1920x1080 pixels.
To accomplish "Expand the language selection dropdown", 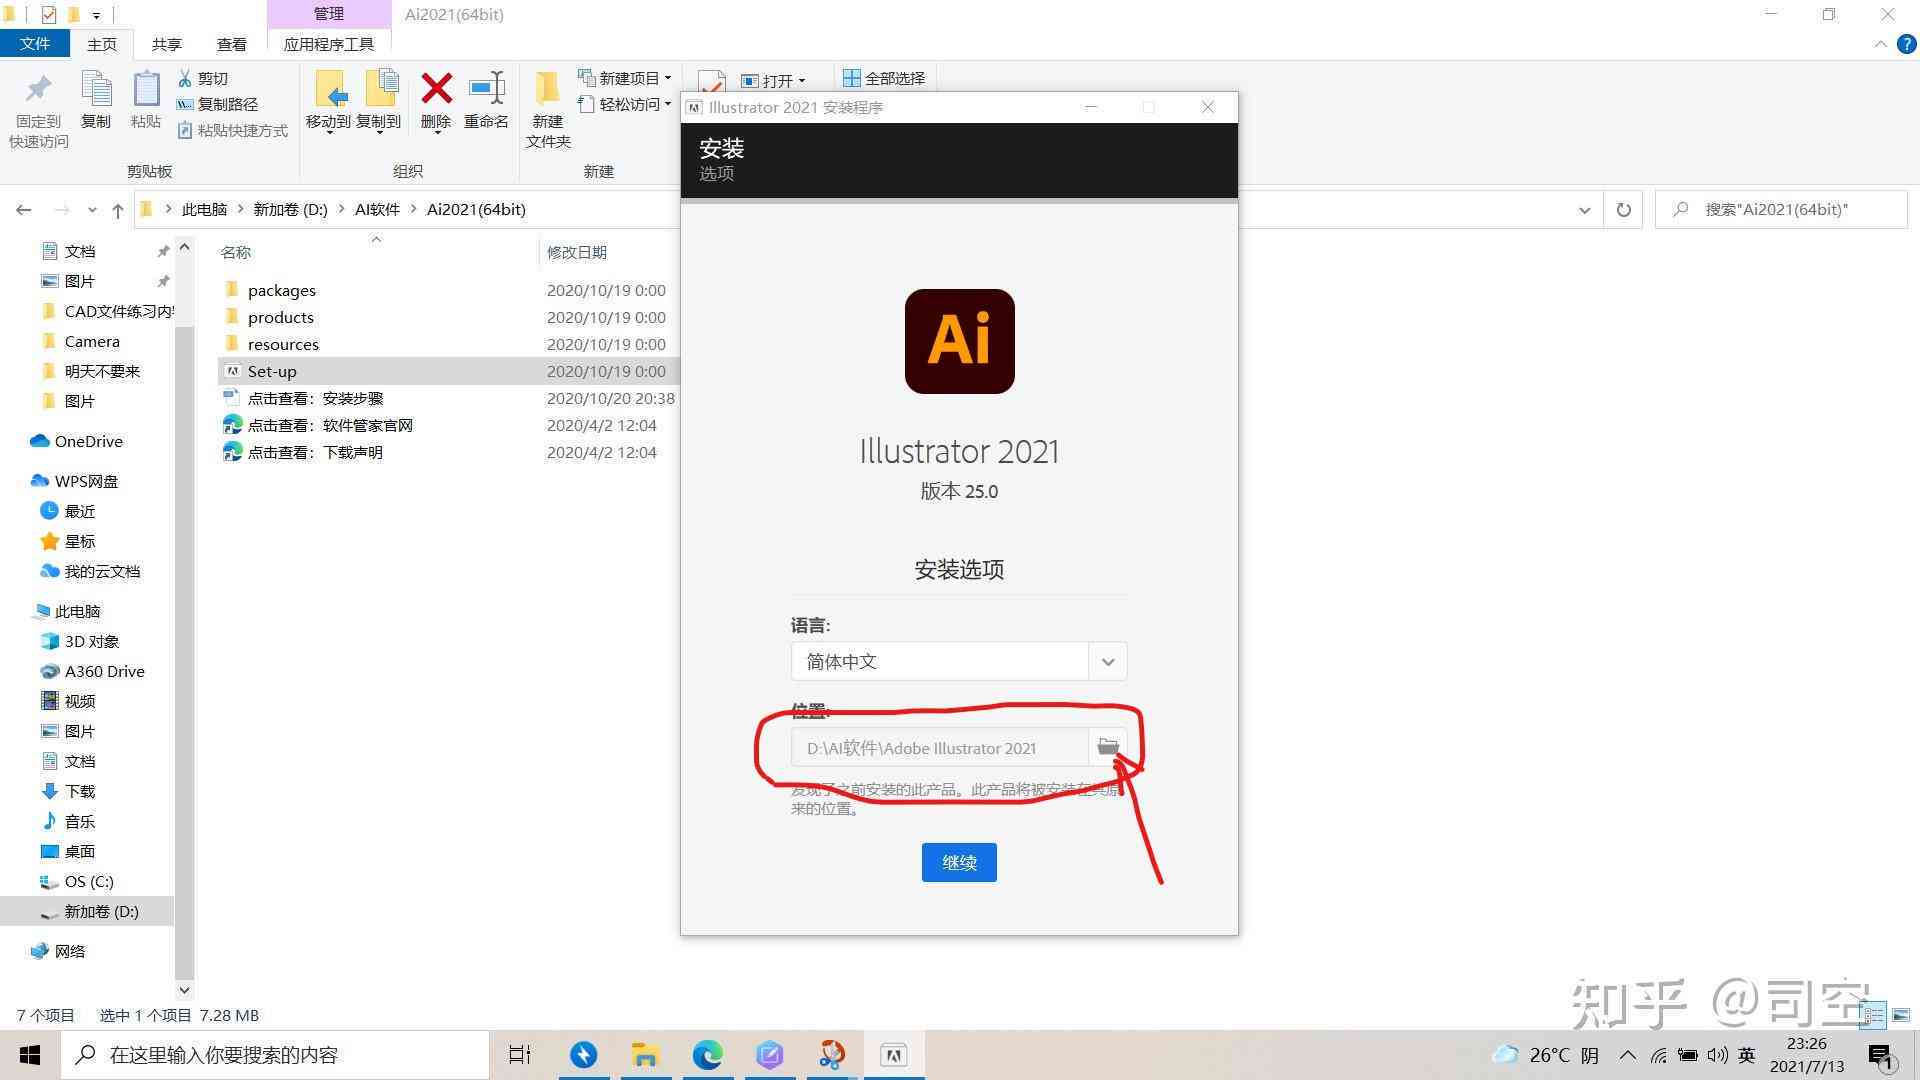I will [x=1106, y=662].
